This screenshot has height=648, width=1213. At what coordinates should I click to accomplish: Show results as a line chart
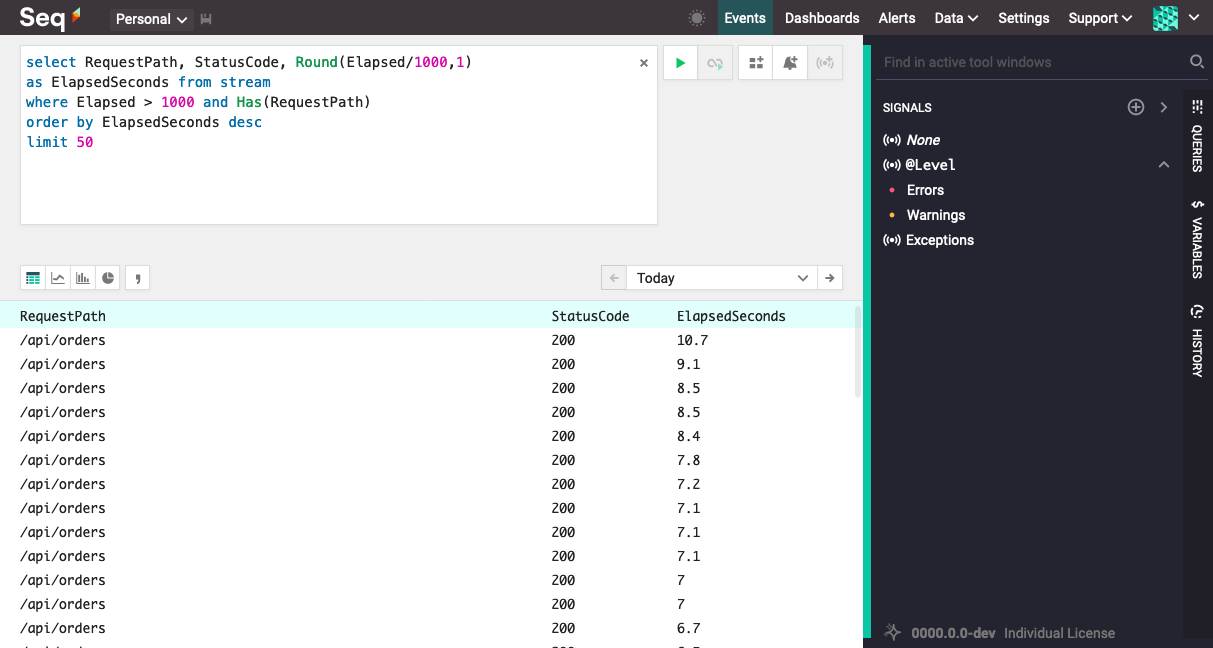[58, 278]
